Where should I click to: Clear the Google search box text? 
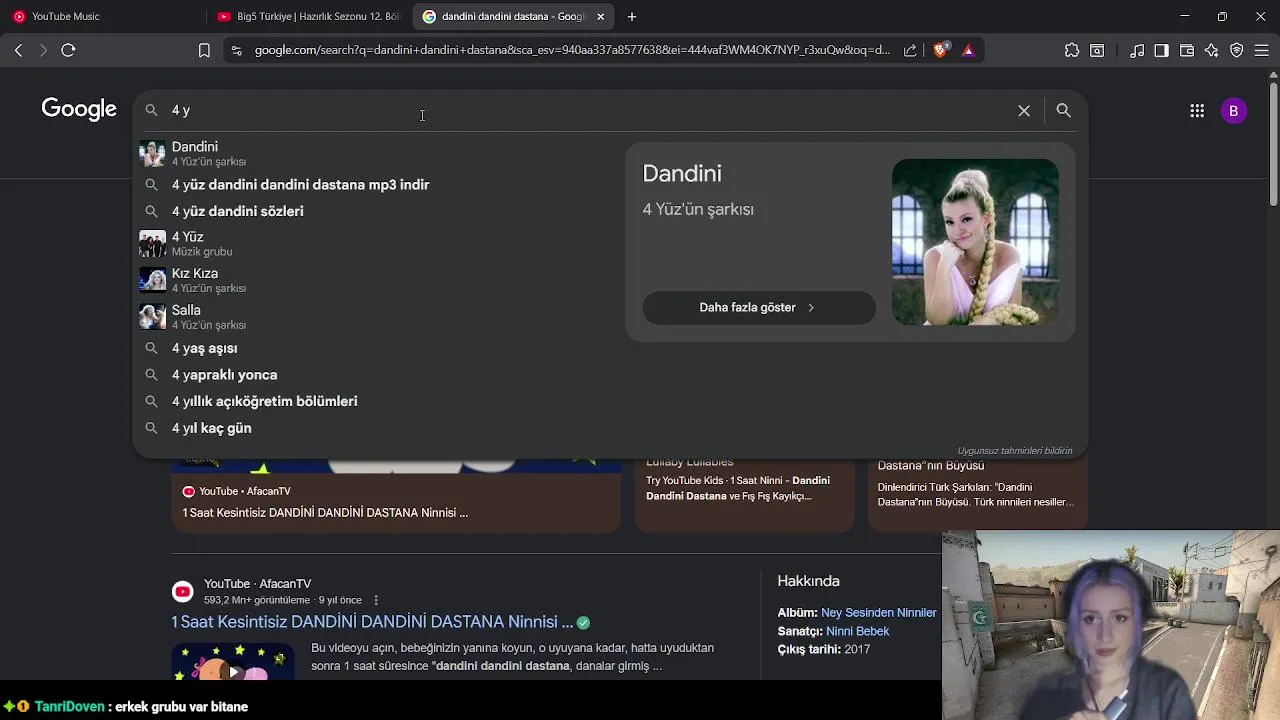coord(1024,111)
